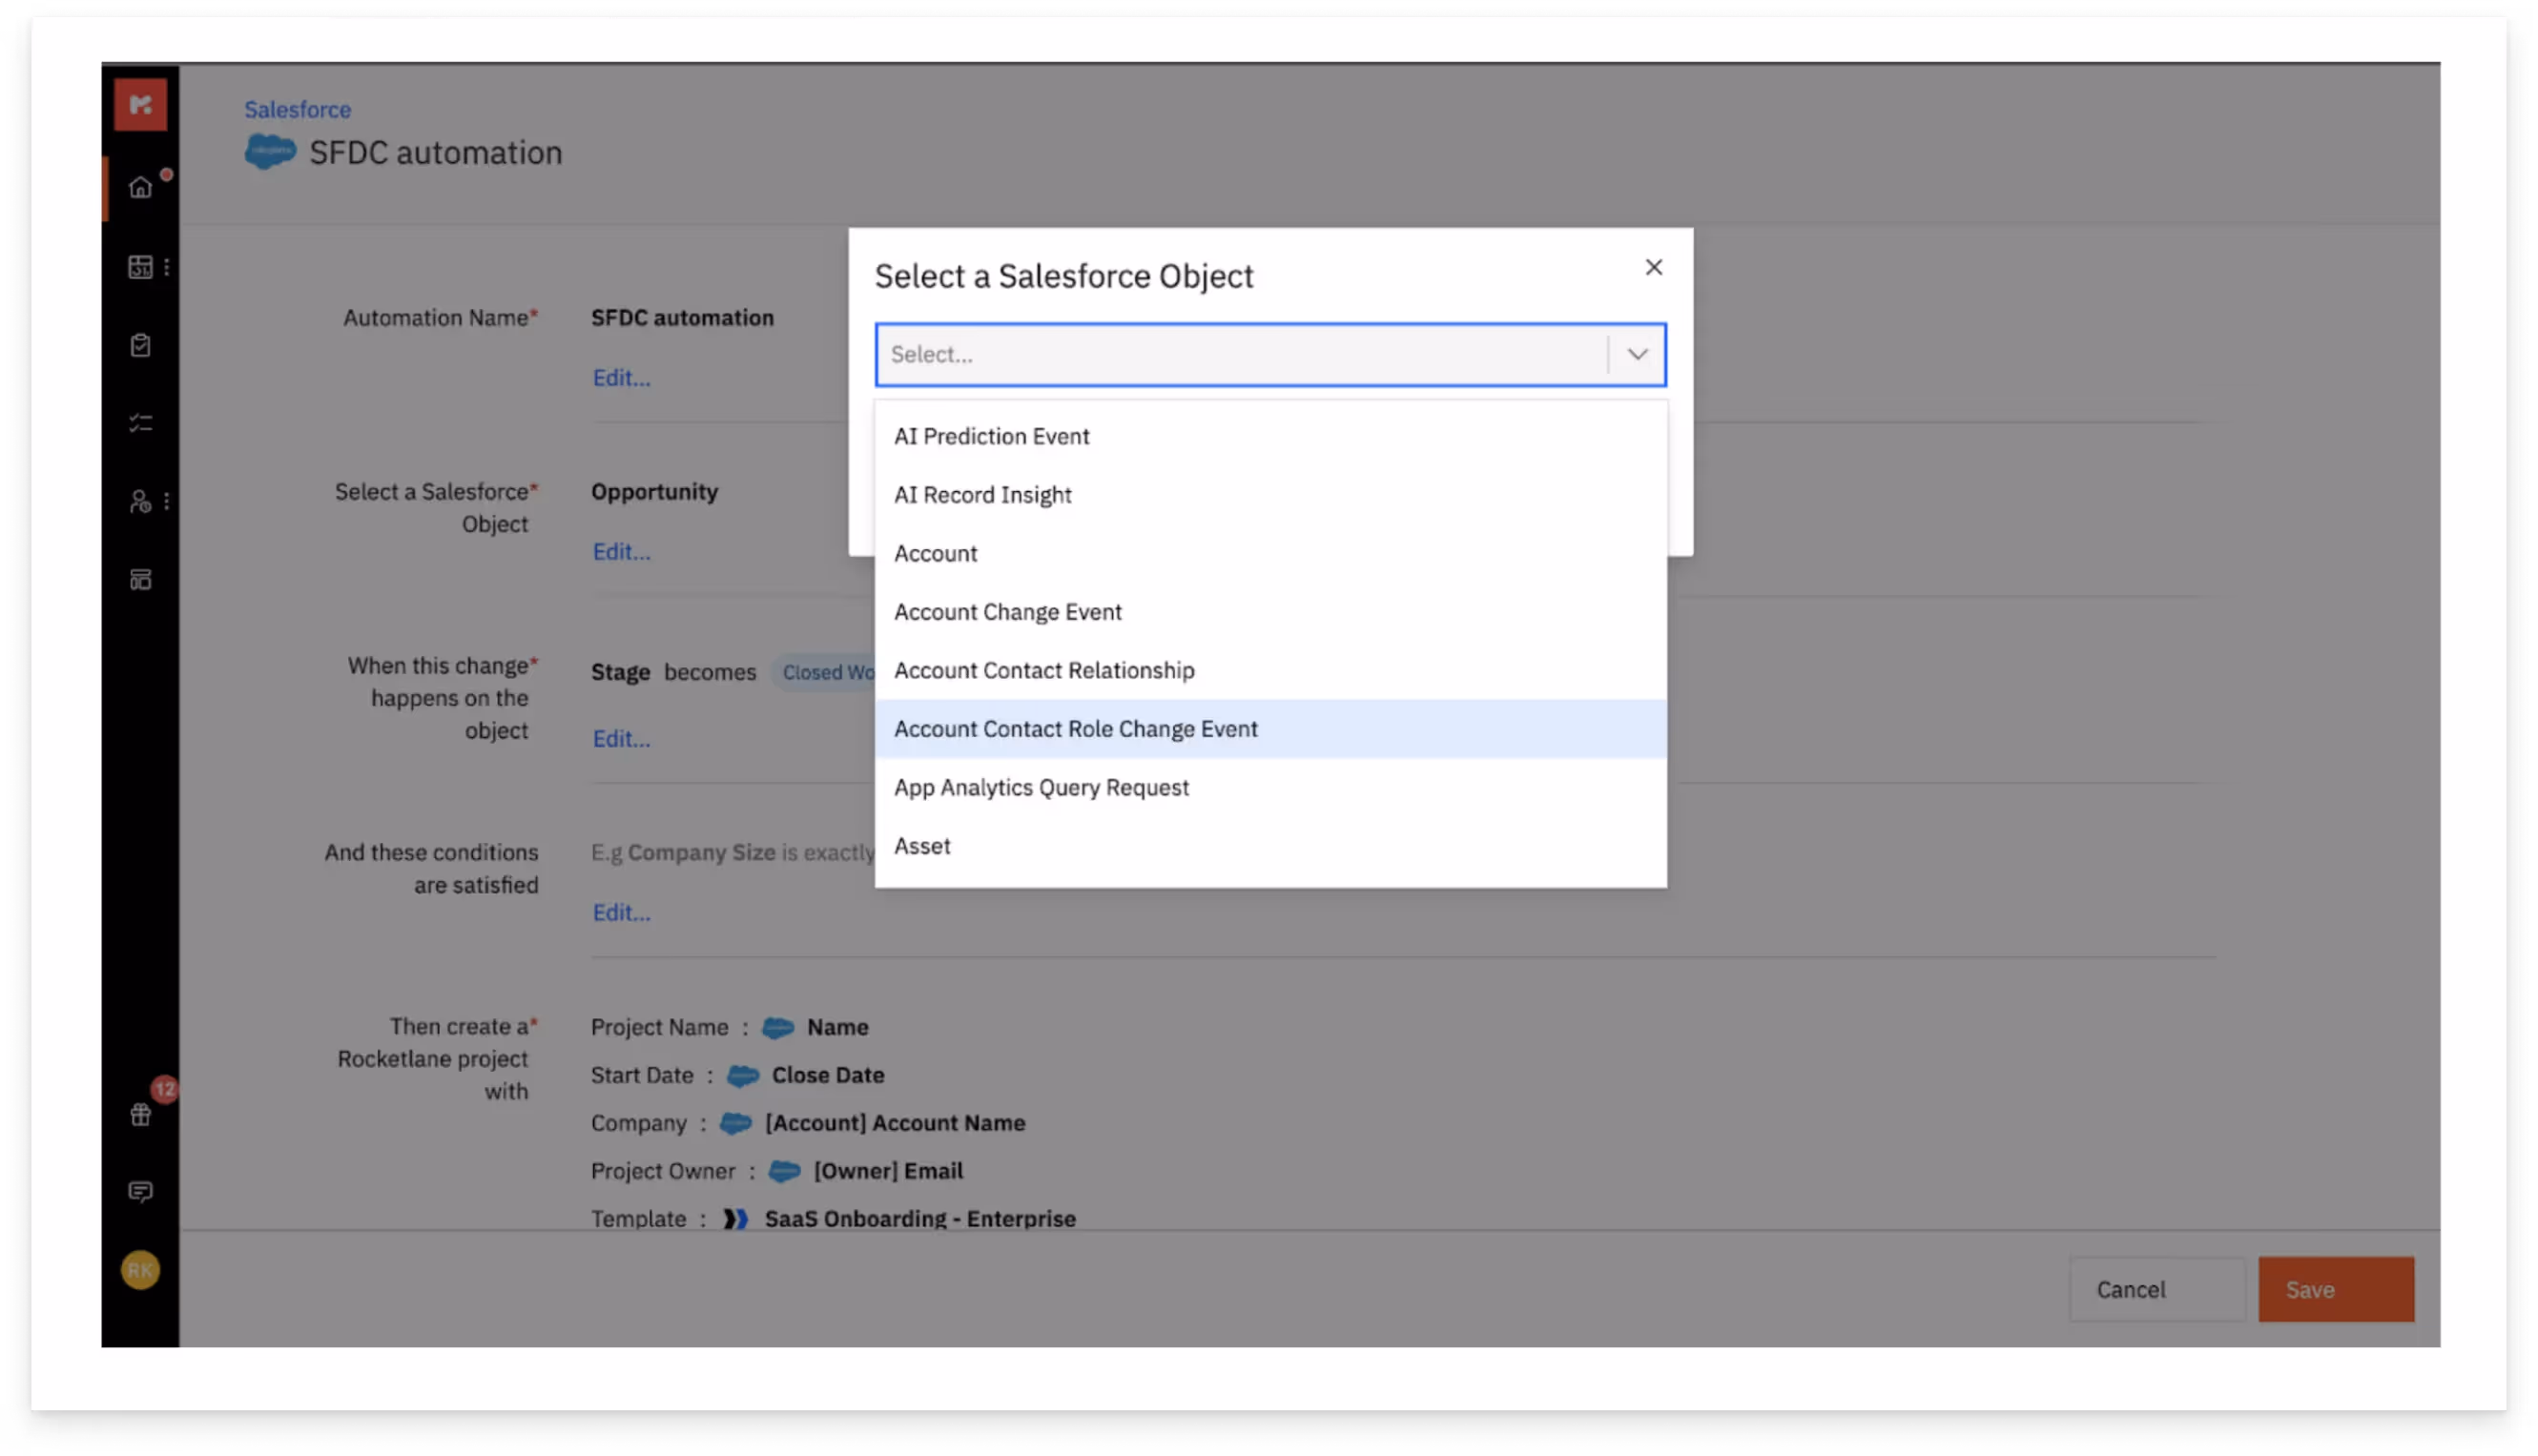Select the Asset option
Viewport: 2538px width, 1456px height.
pyautogui.click(x=1270, y=846)
